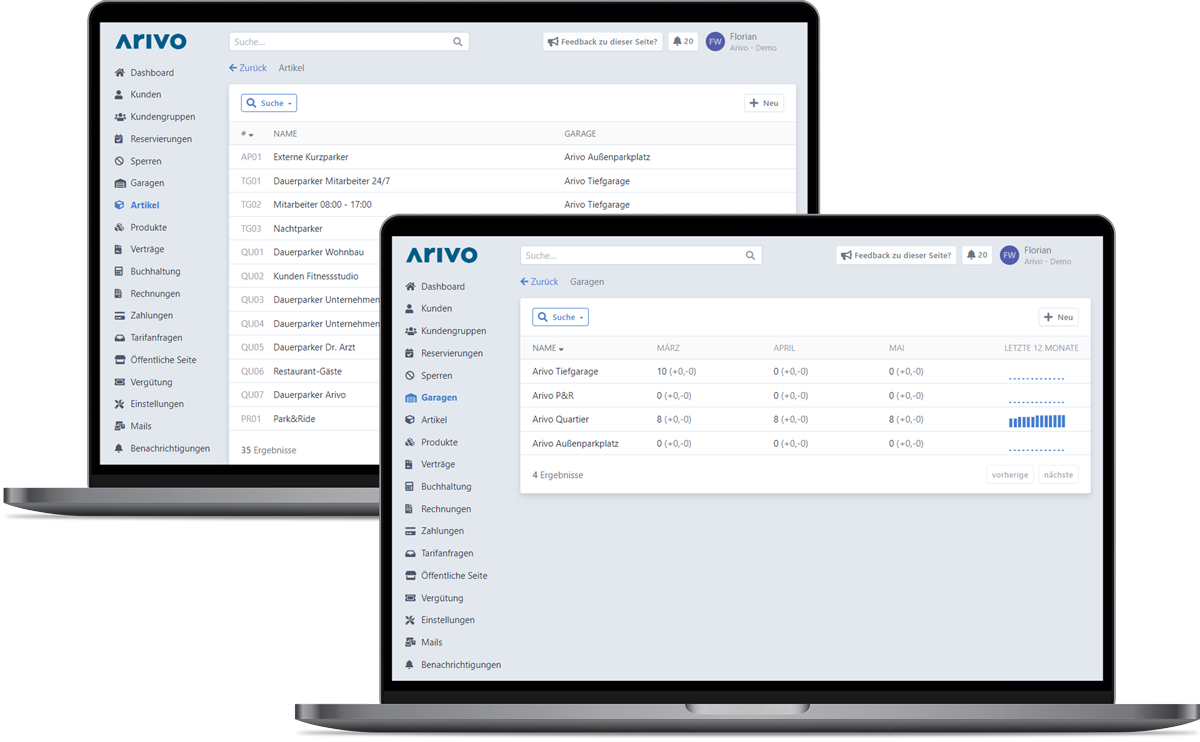Click Neu button in Garagen window
This screenshot has width=1200, height=742.
point(1058,317)
